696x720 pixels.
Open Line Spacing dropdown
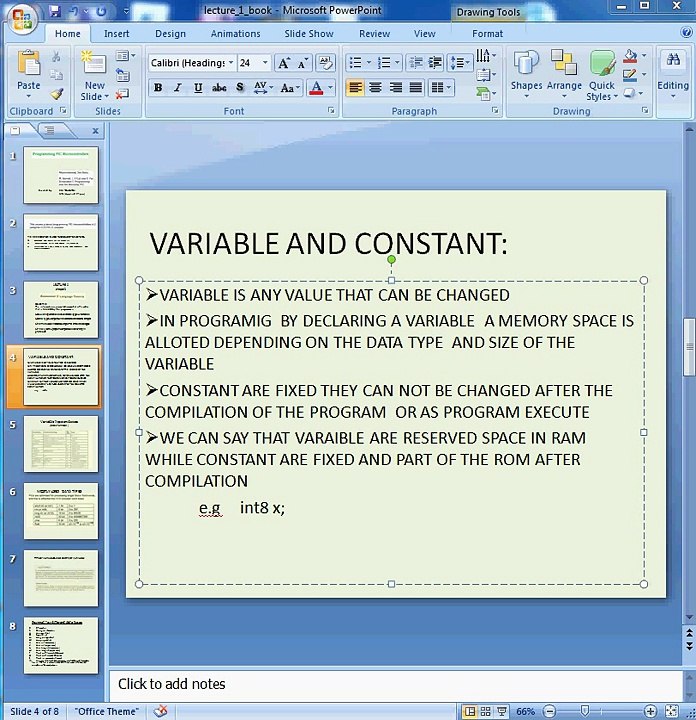460,62
